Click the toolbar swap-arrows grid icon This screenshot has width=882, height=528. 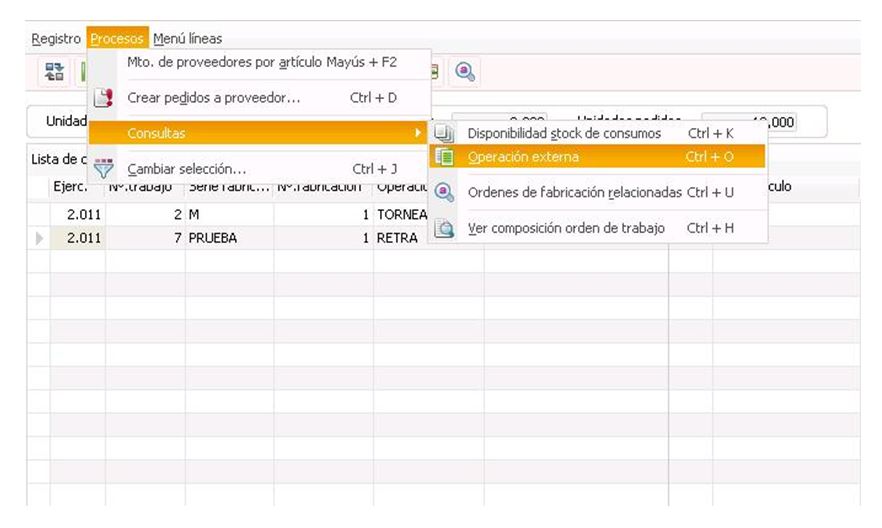click(x=54, y=72)
